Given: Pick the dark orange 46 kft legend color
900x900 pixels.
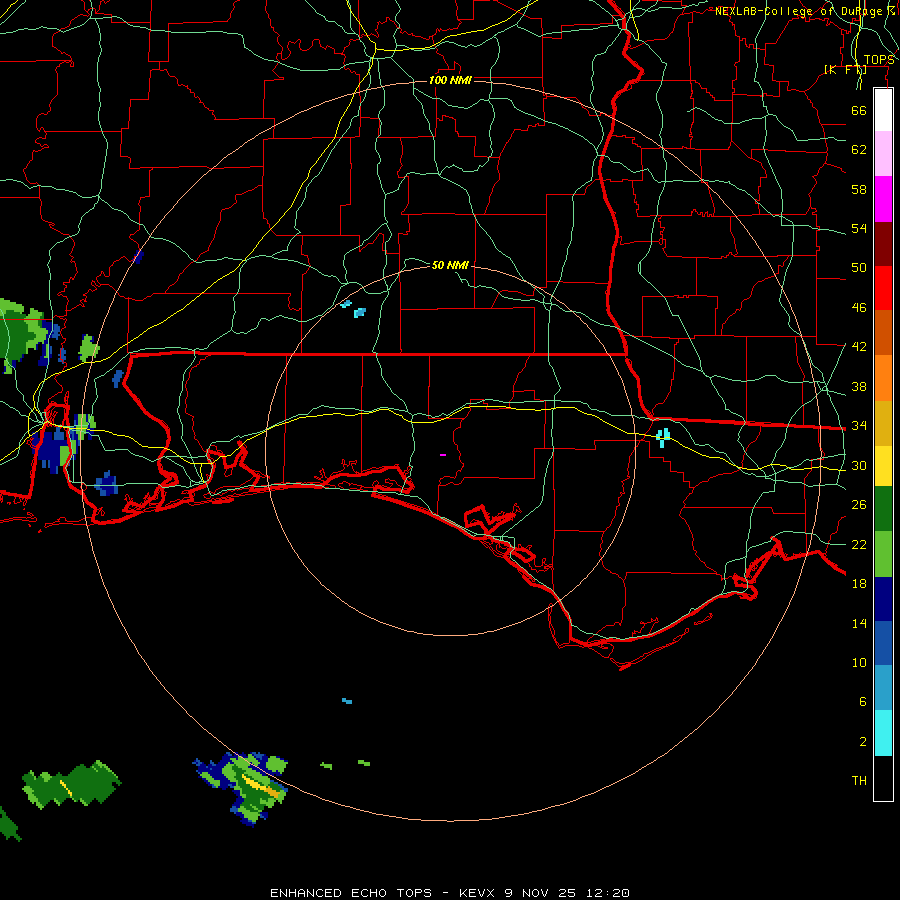Looking at the screenshot, I should (x=883, y=332).
